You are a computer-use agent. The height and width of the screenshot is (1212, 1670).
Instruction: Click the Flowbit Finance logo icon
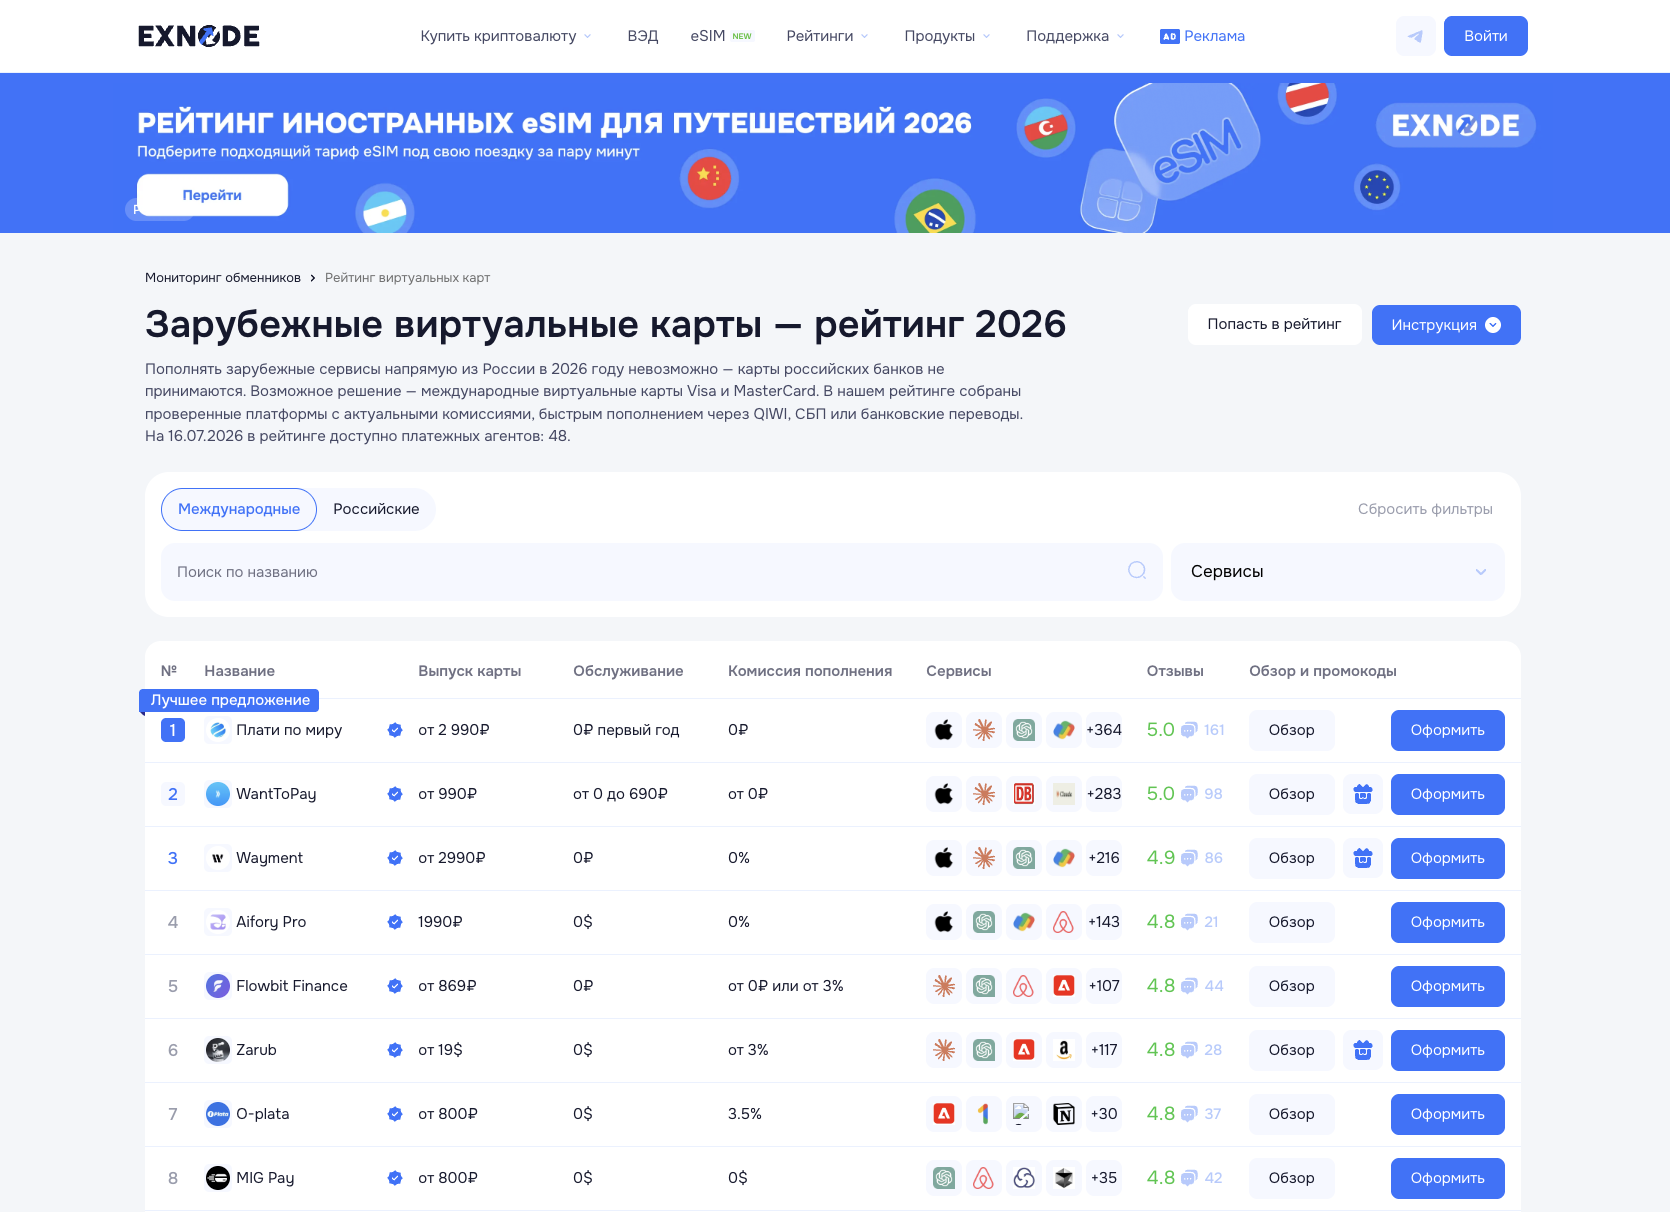[x=218, y=986]
